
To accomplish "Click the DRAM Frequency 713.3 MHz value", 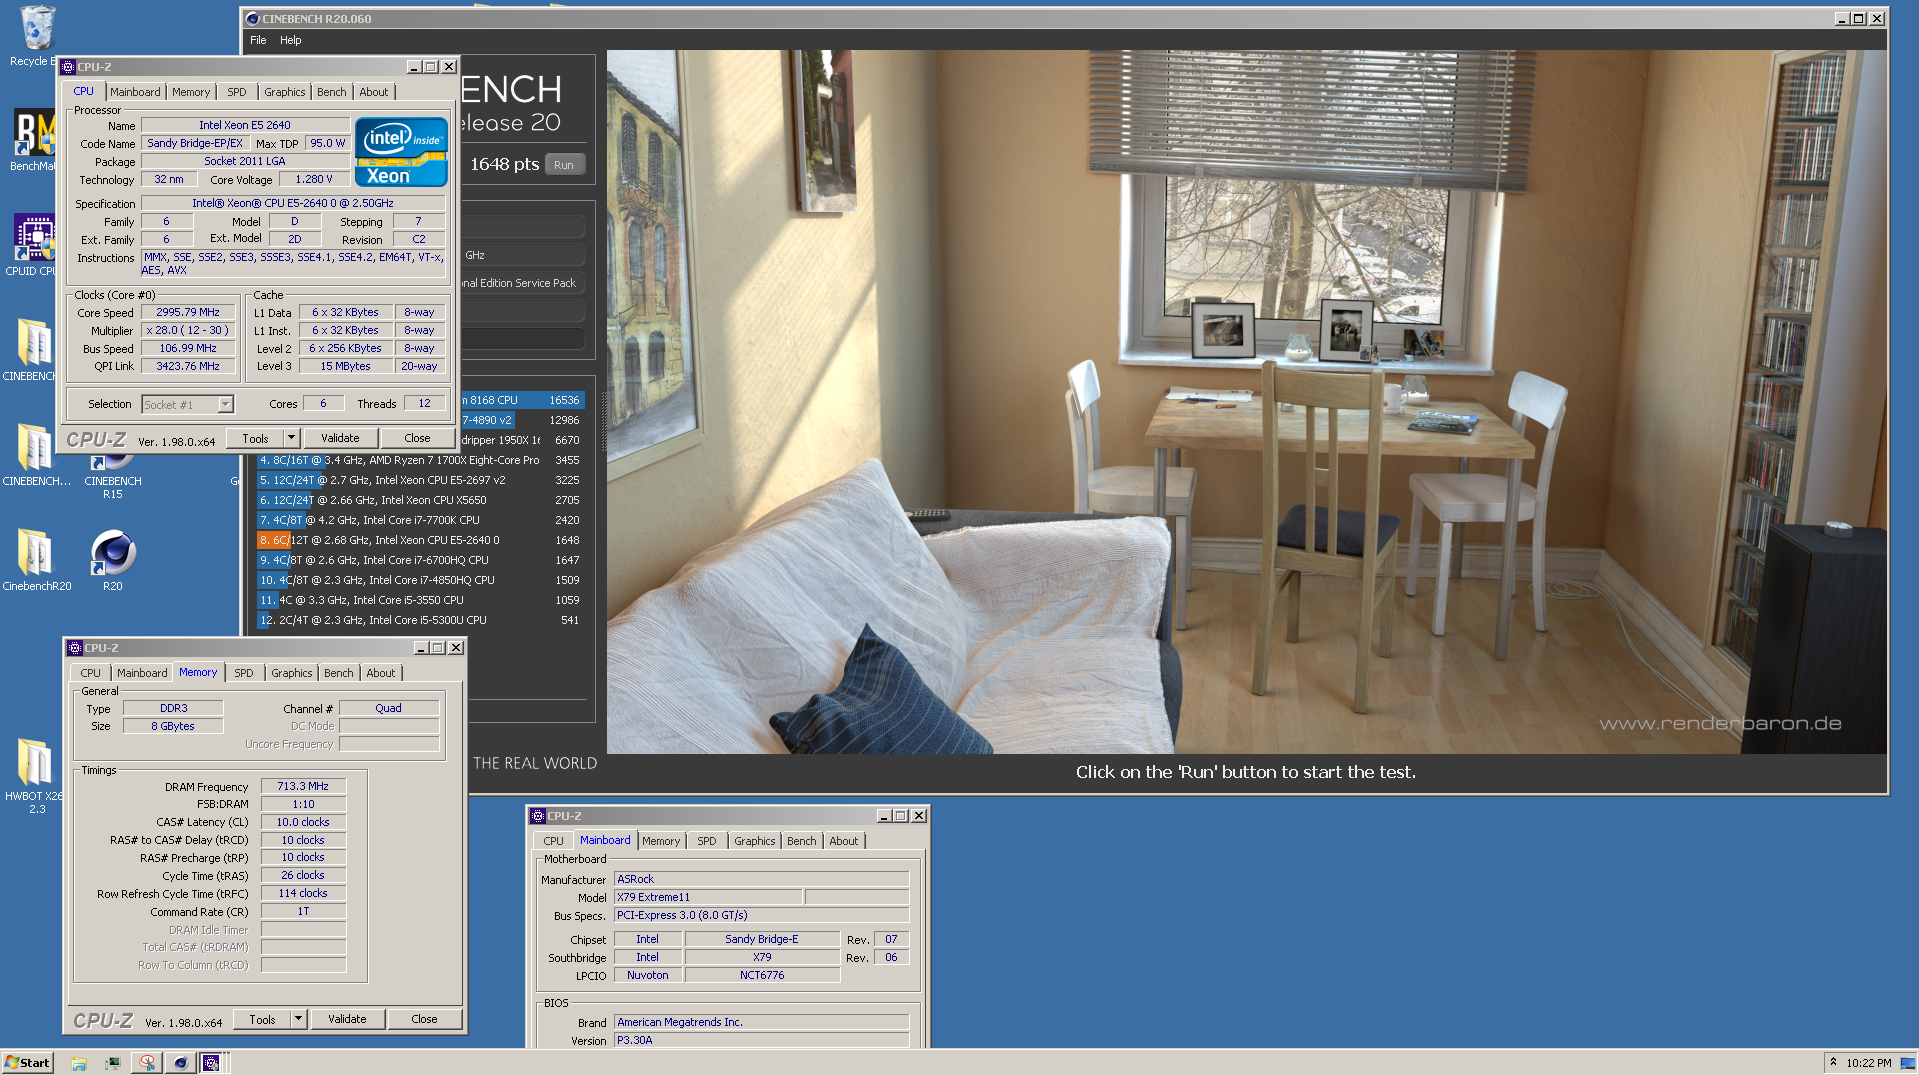I will (x=303, y=786).
